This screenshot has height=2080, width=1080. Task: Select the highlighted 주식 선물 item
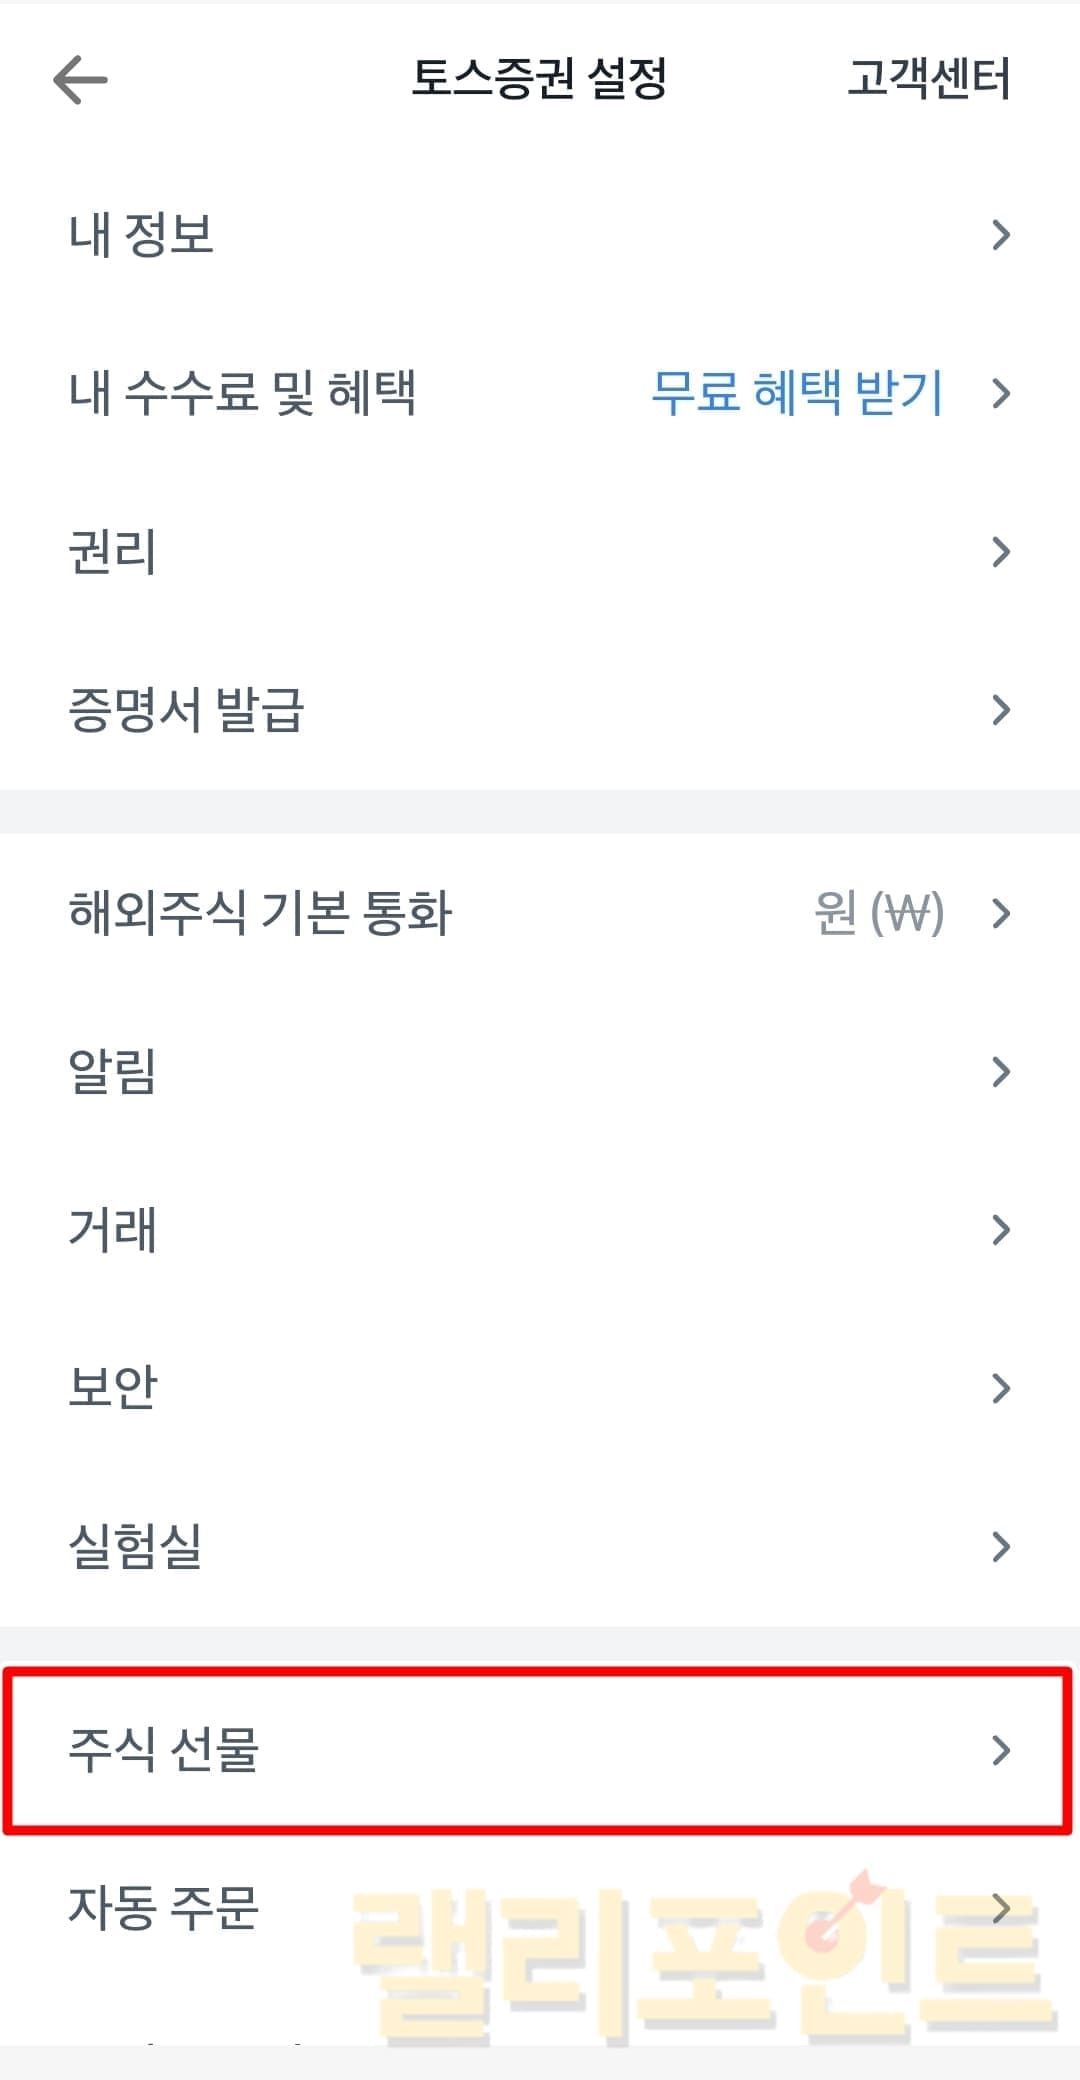164,1750
